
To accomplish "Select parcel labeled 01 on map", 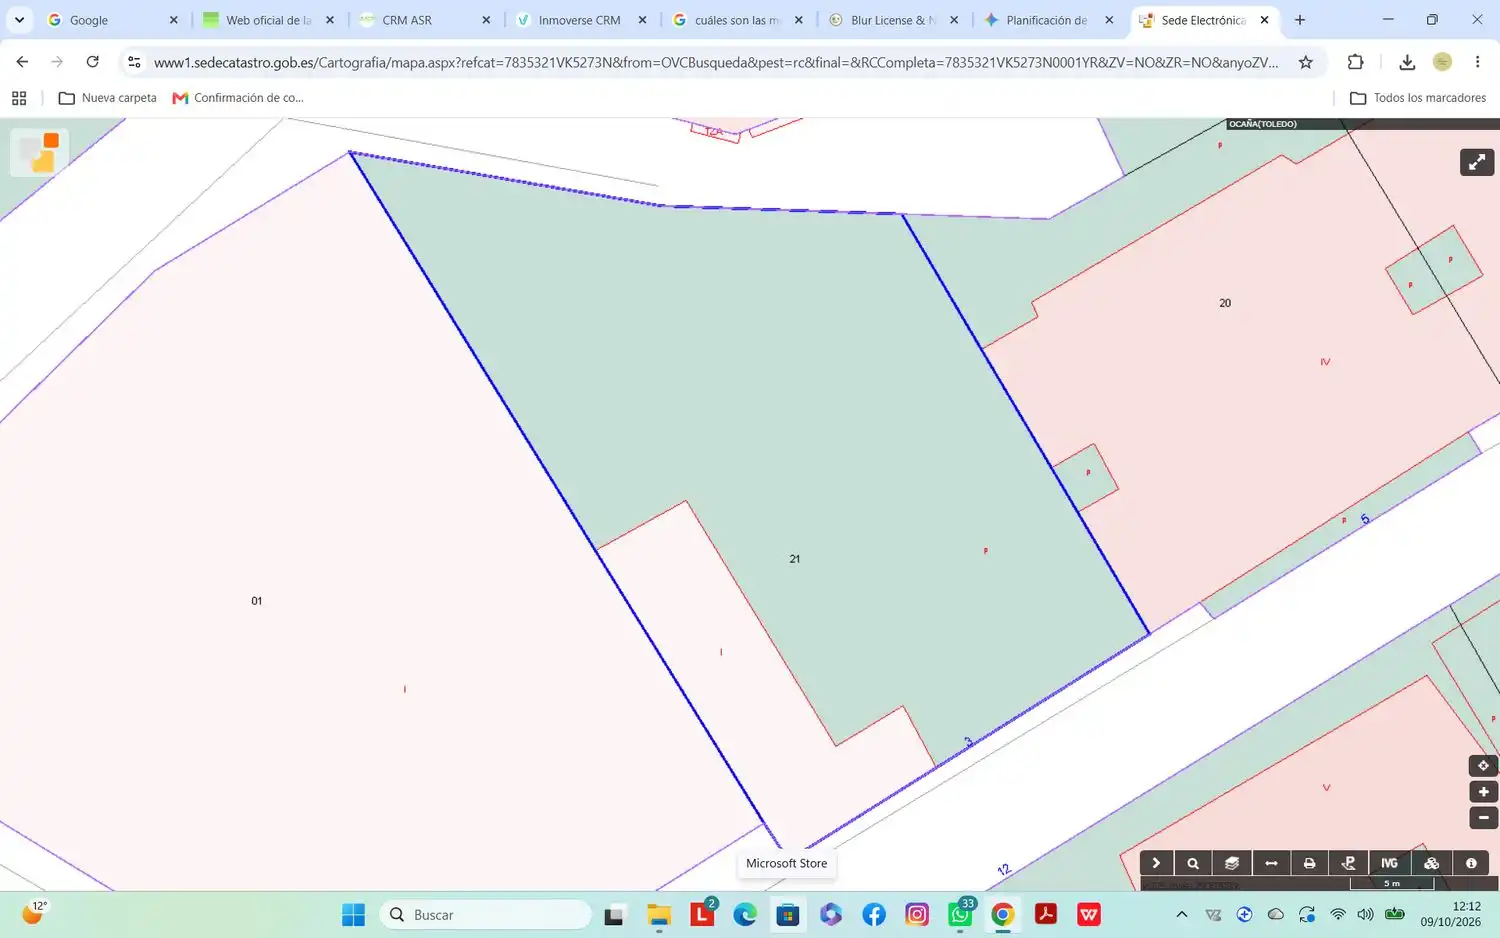I will coord(257,601).
